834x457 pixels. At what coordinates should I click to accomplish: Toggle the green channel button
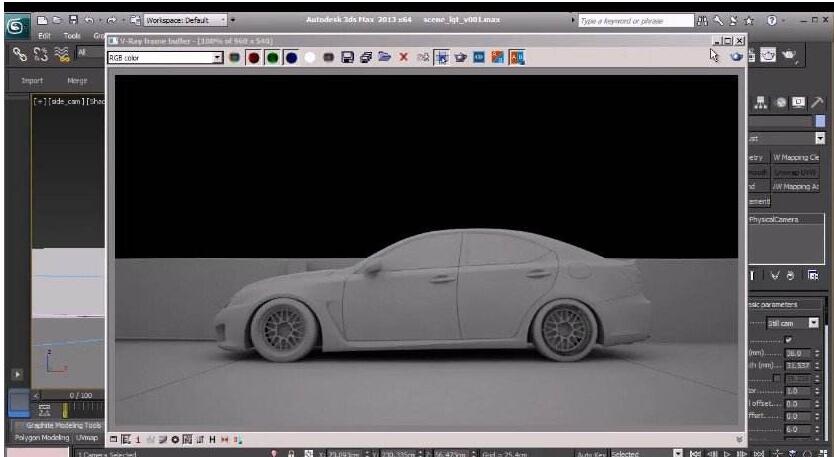[272, 58]
